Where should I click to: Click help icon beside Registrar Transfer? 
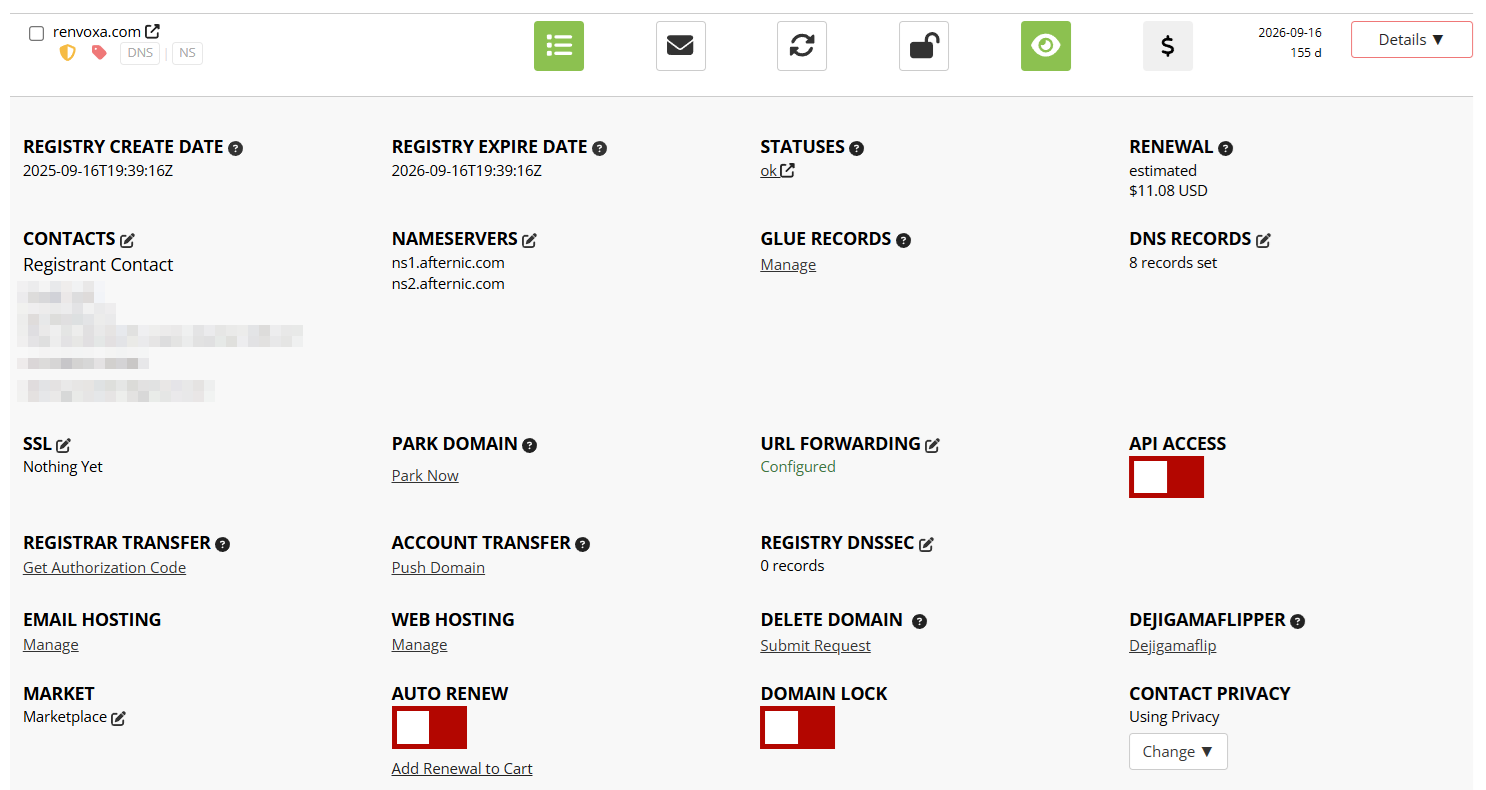pos(222,544)
